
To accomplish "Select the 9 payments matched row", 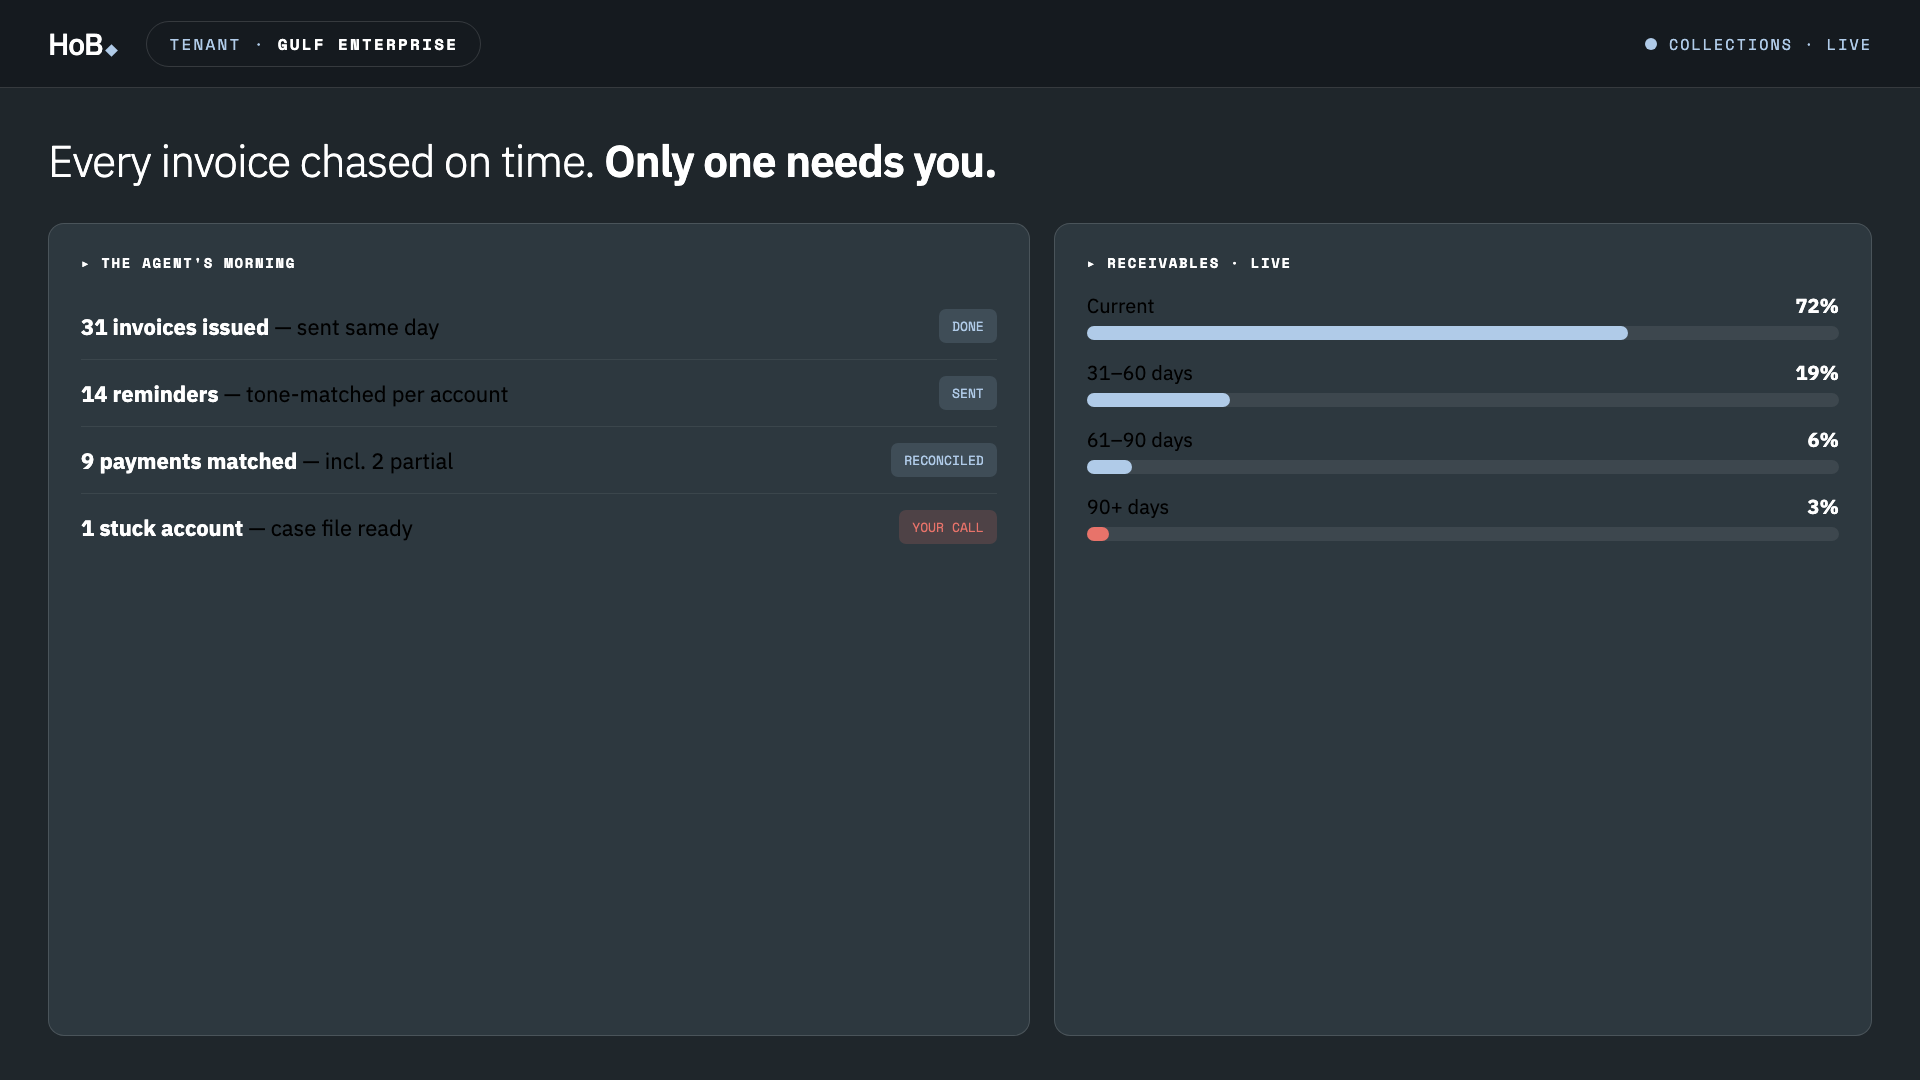I will click(538, 461).
